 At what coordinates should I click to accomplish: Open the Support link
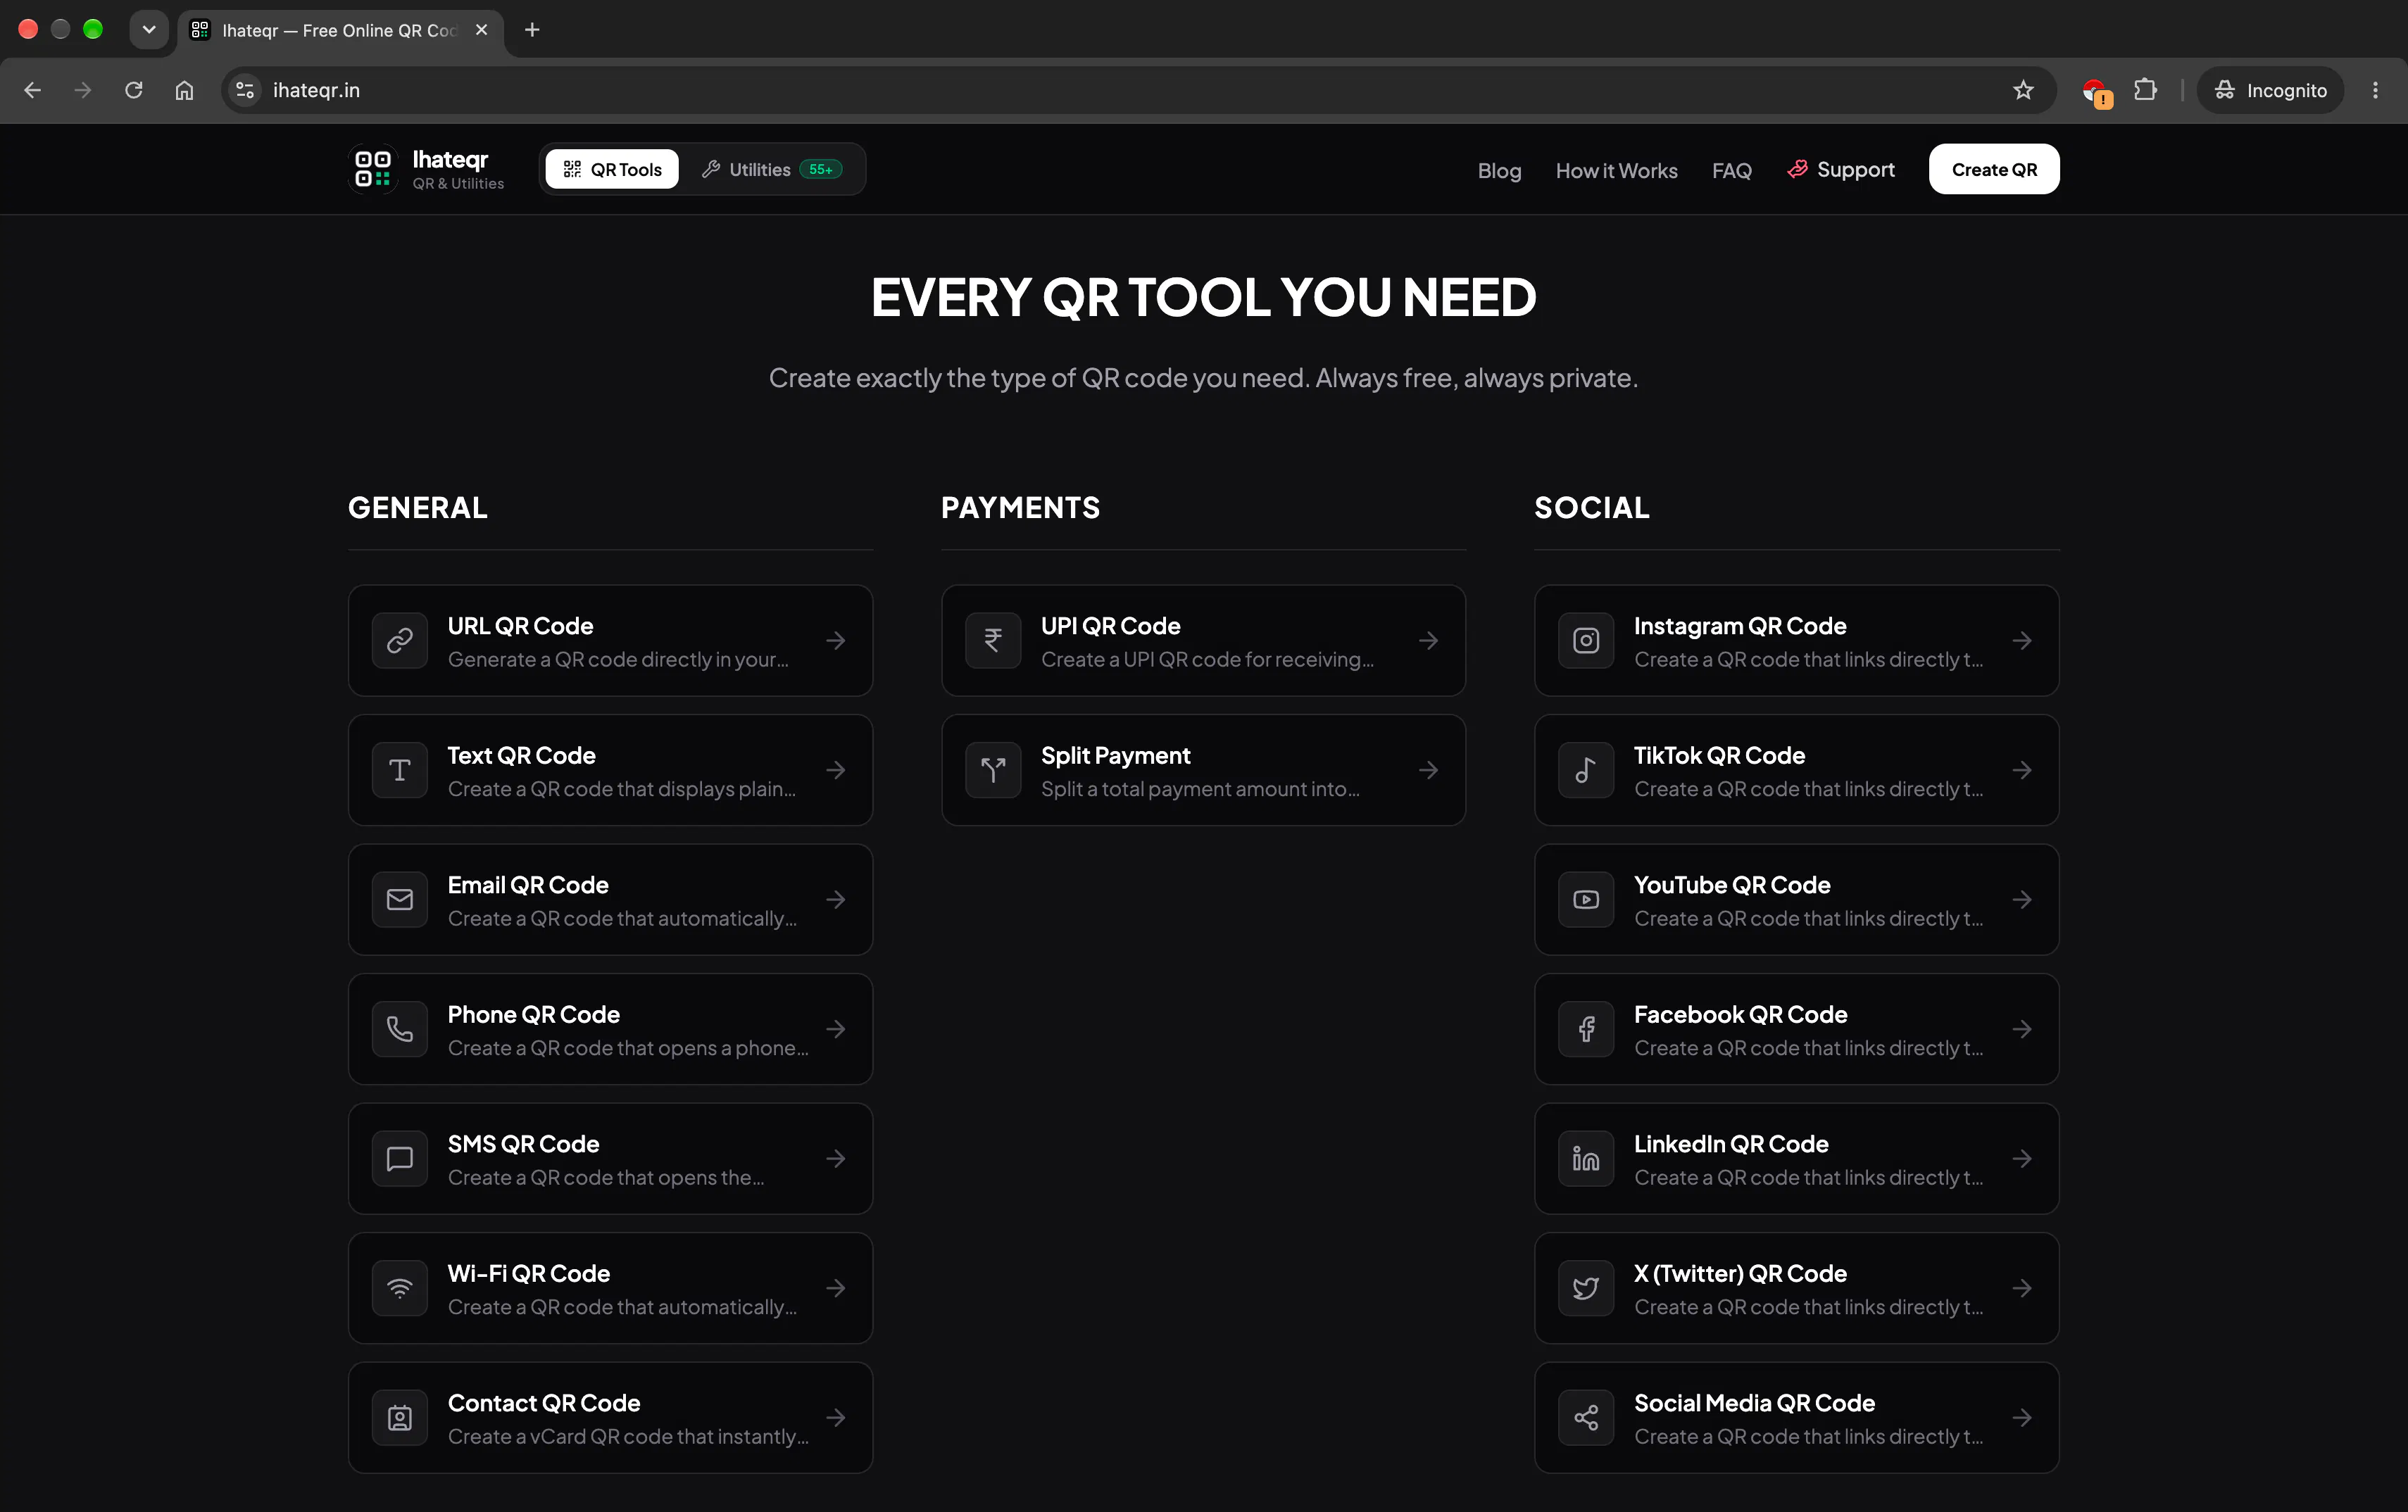pos(1841,170)
